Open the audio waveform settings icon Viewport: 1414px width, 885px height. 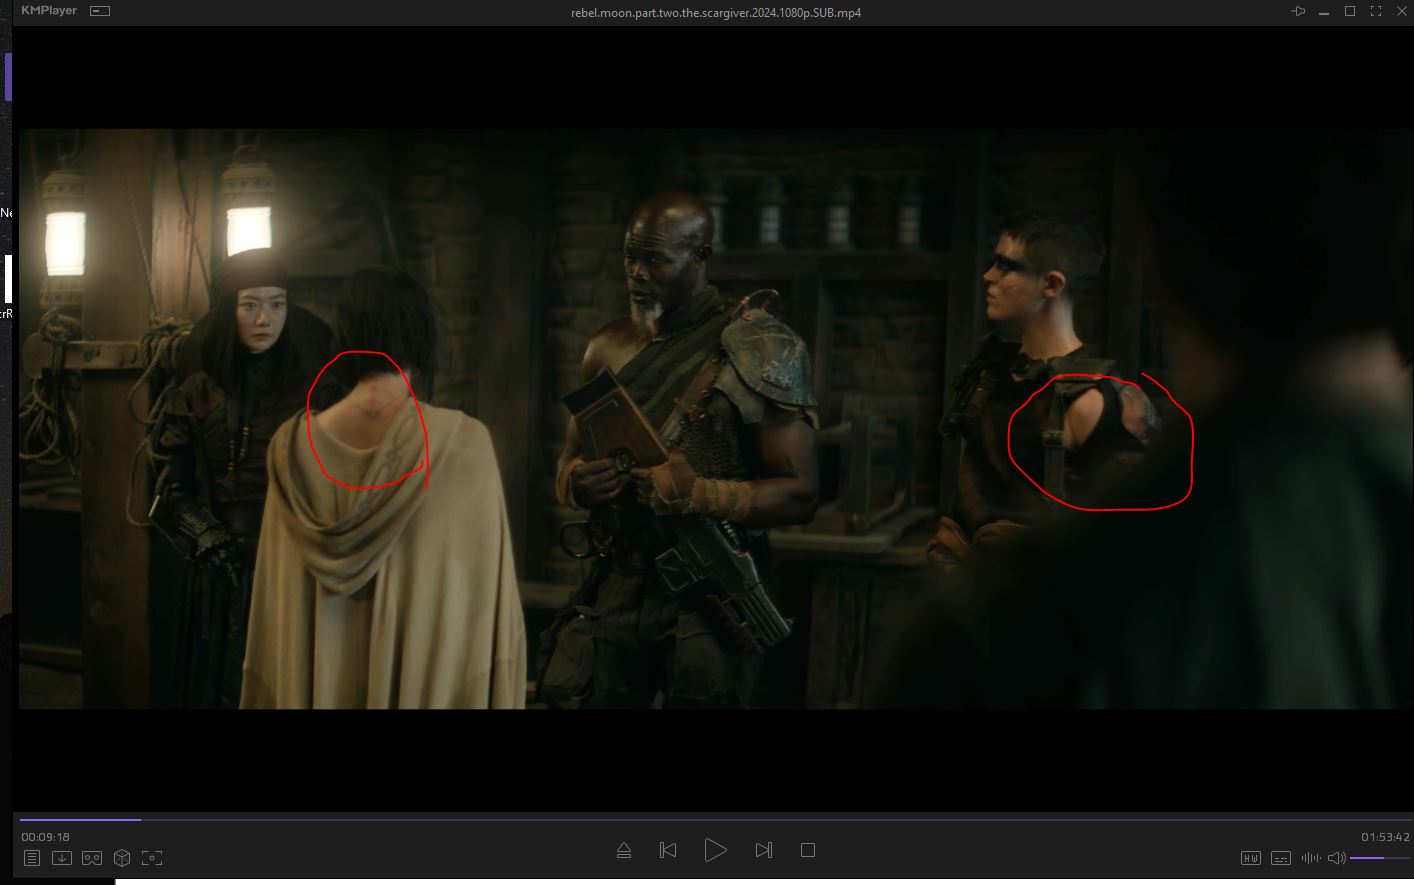pyautogui.click(x=1310, y=858)
